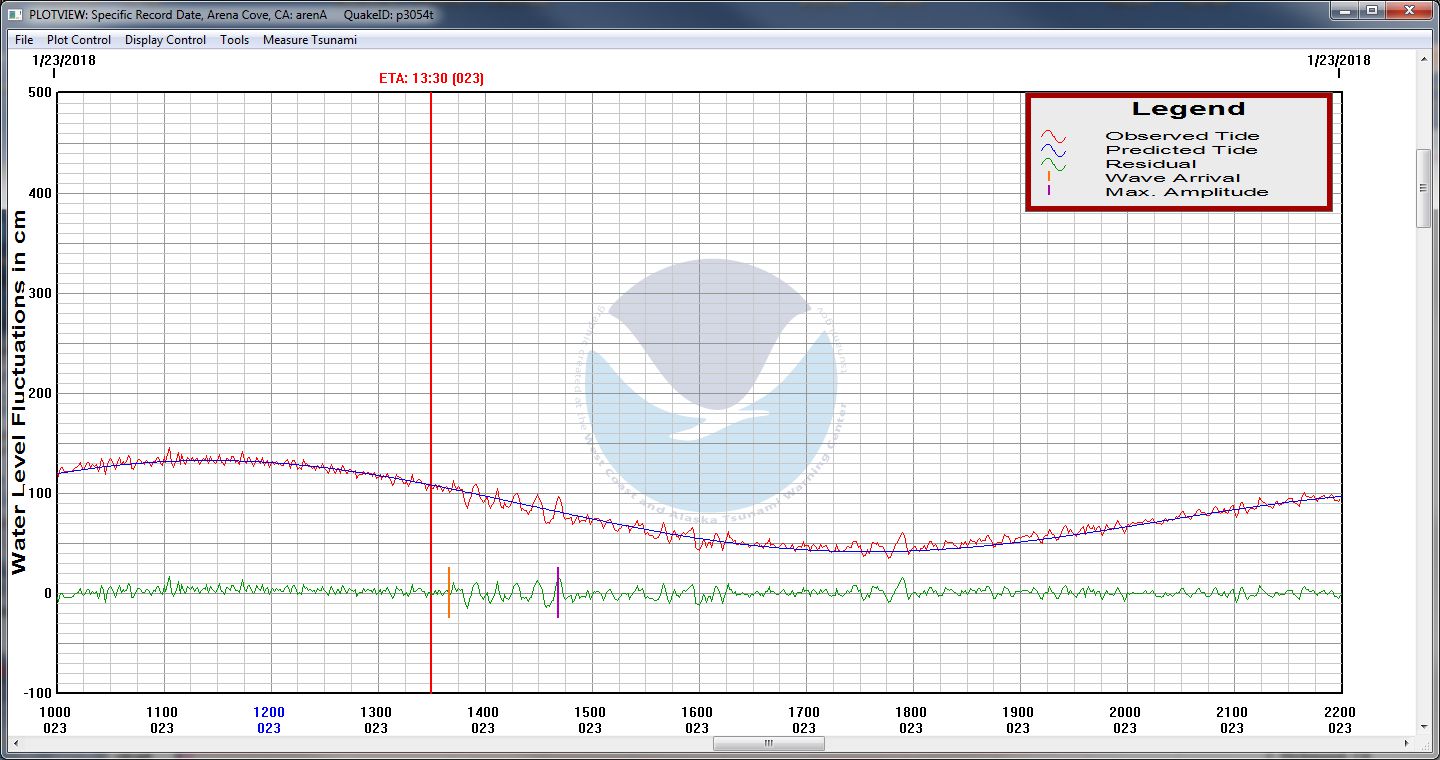Click the left 1/23/2018 date label
The image size is (1440, 760).
coord(64,60)
